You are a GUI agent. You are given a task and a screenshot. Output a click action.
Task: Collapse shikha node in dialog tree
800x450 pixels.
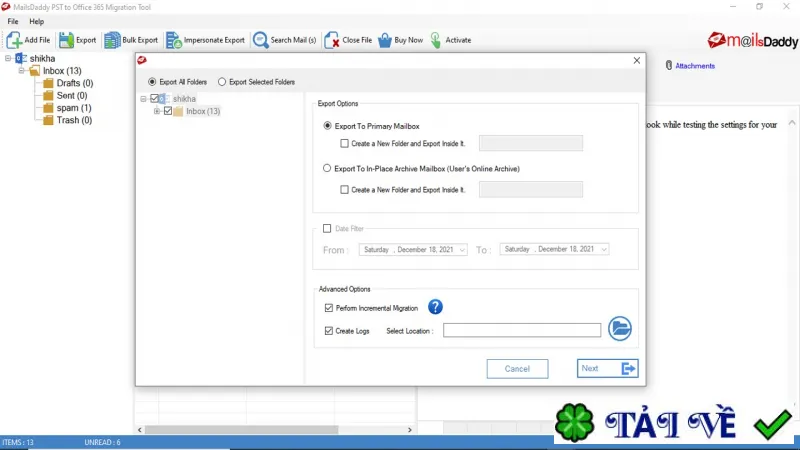pos(143,98)
